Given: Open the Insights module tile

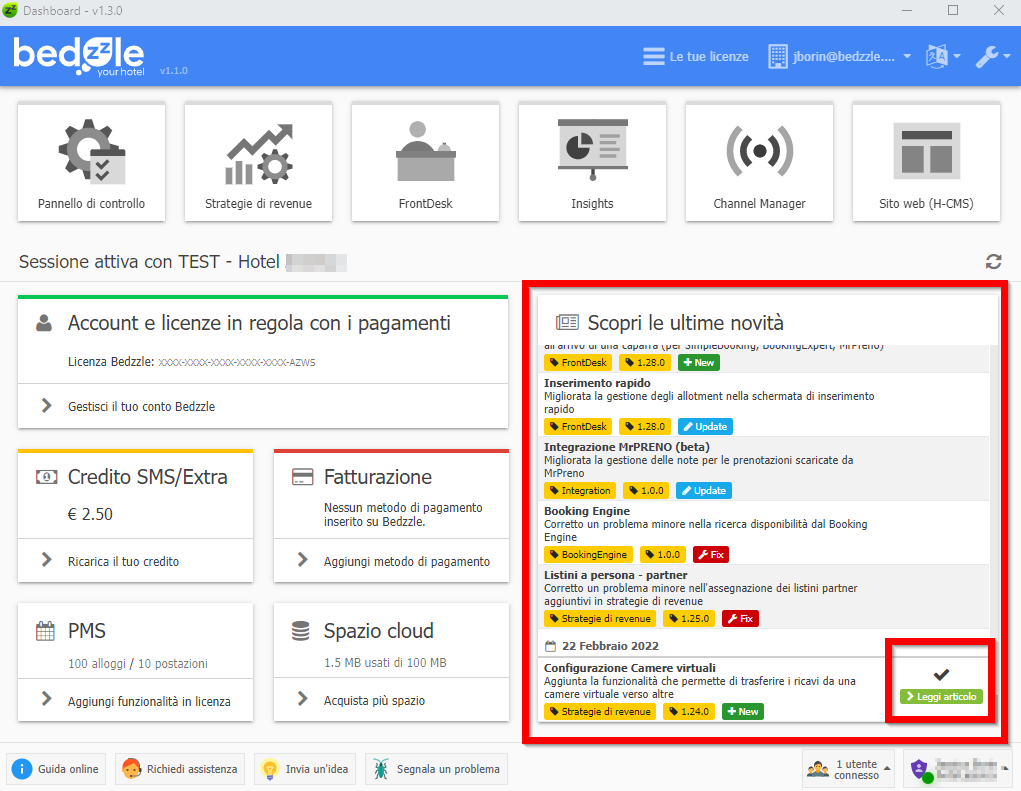Looking at the screenshot, I should point(592,162).
